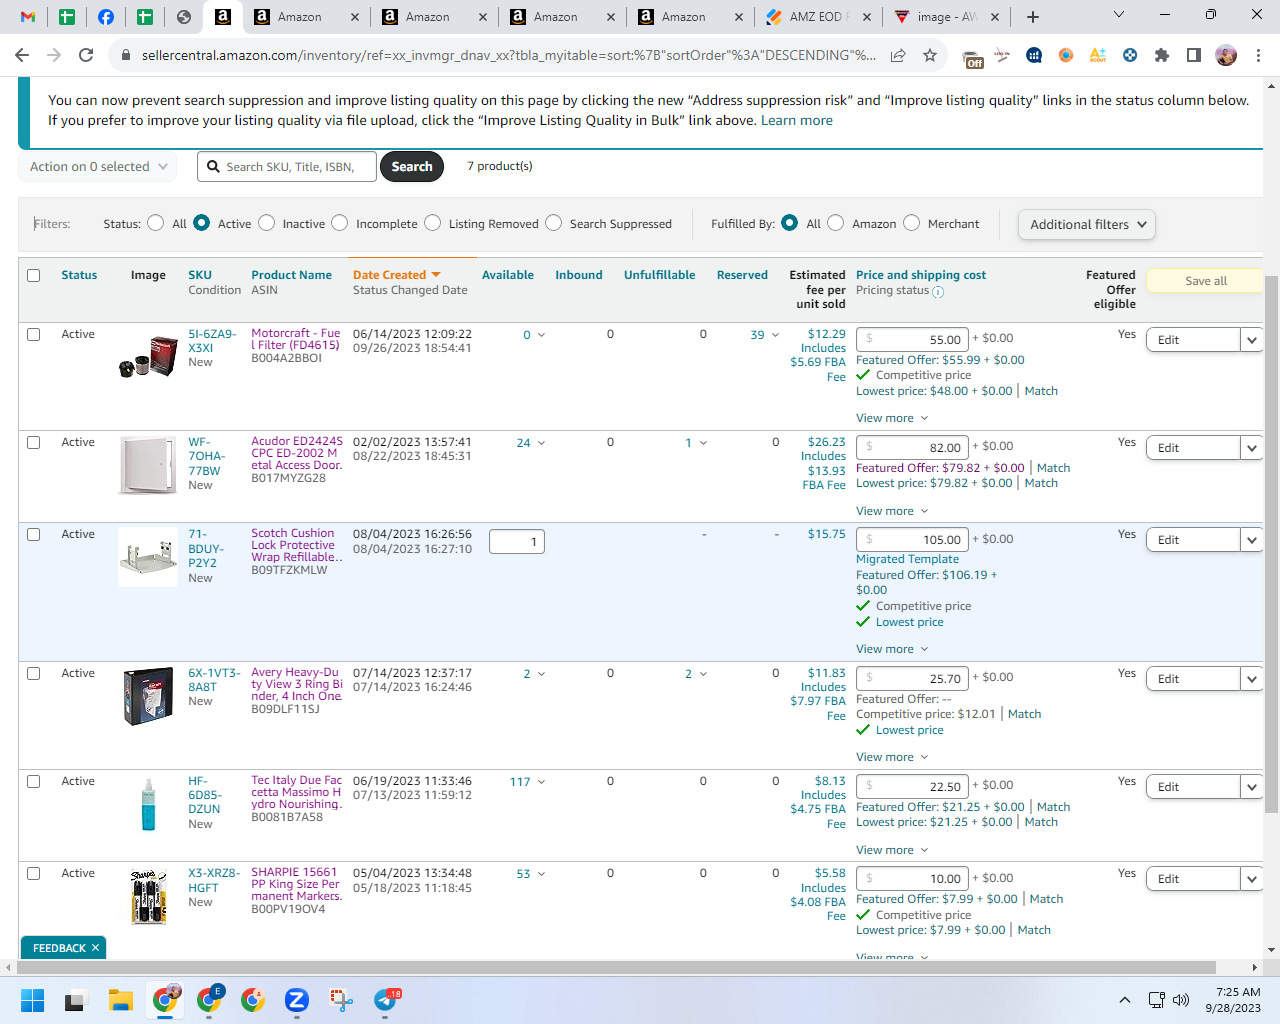Screen dimensions: 1280x1024
Task: Toggle the Chrome side panel
Action: [x=1194, y=55]
